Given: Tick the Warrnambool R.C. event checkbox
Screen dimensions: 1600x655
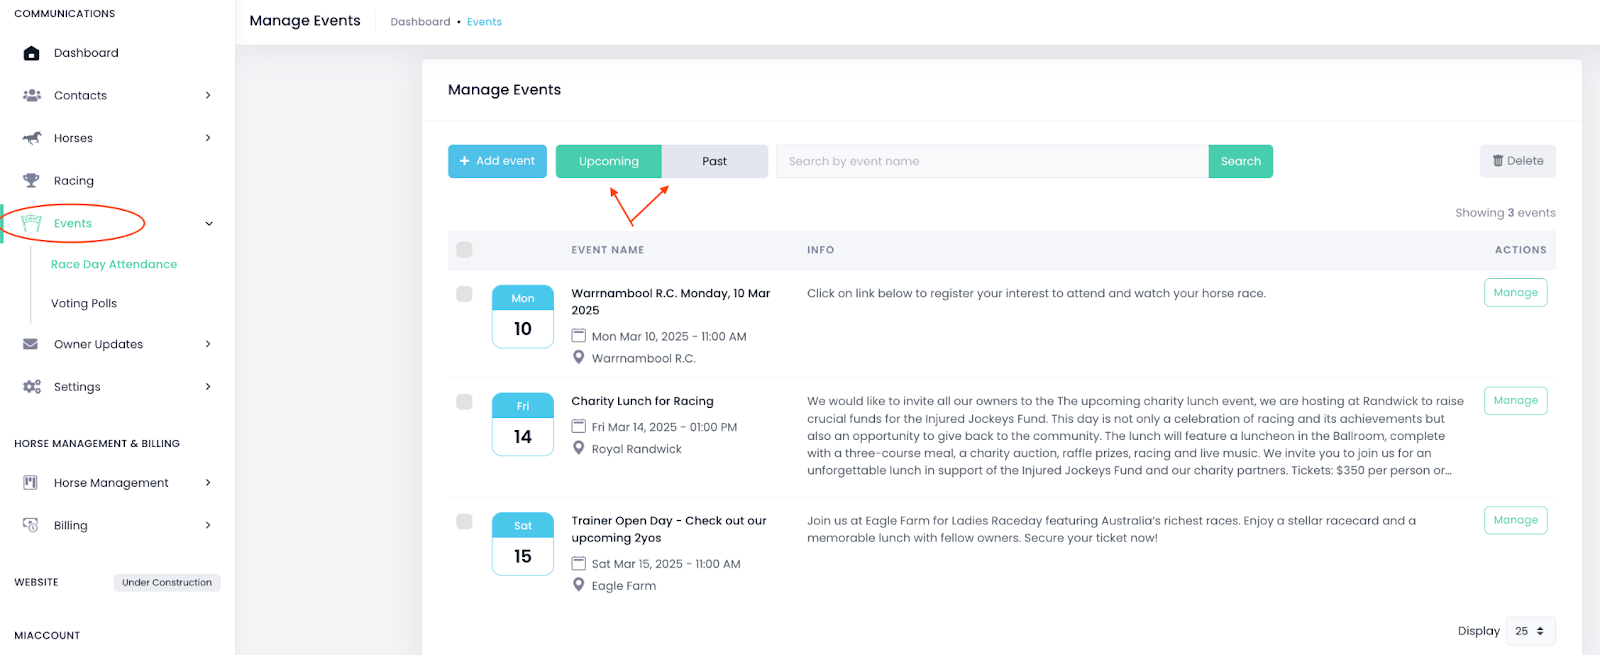Looking at the screenshot, I should [464, 294].
